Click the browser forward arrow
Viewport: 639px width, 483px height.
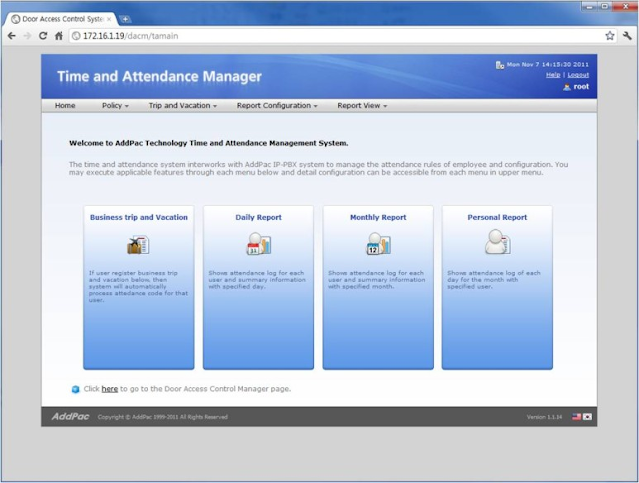coord(27,36)
